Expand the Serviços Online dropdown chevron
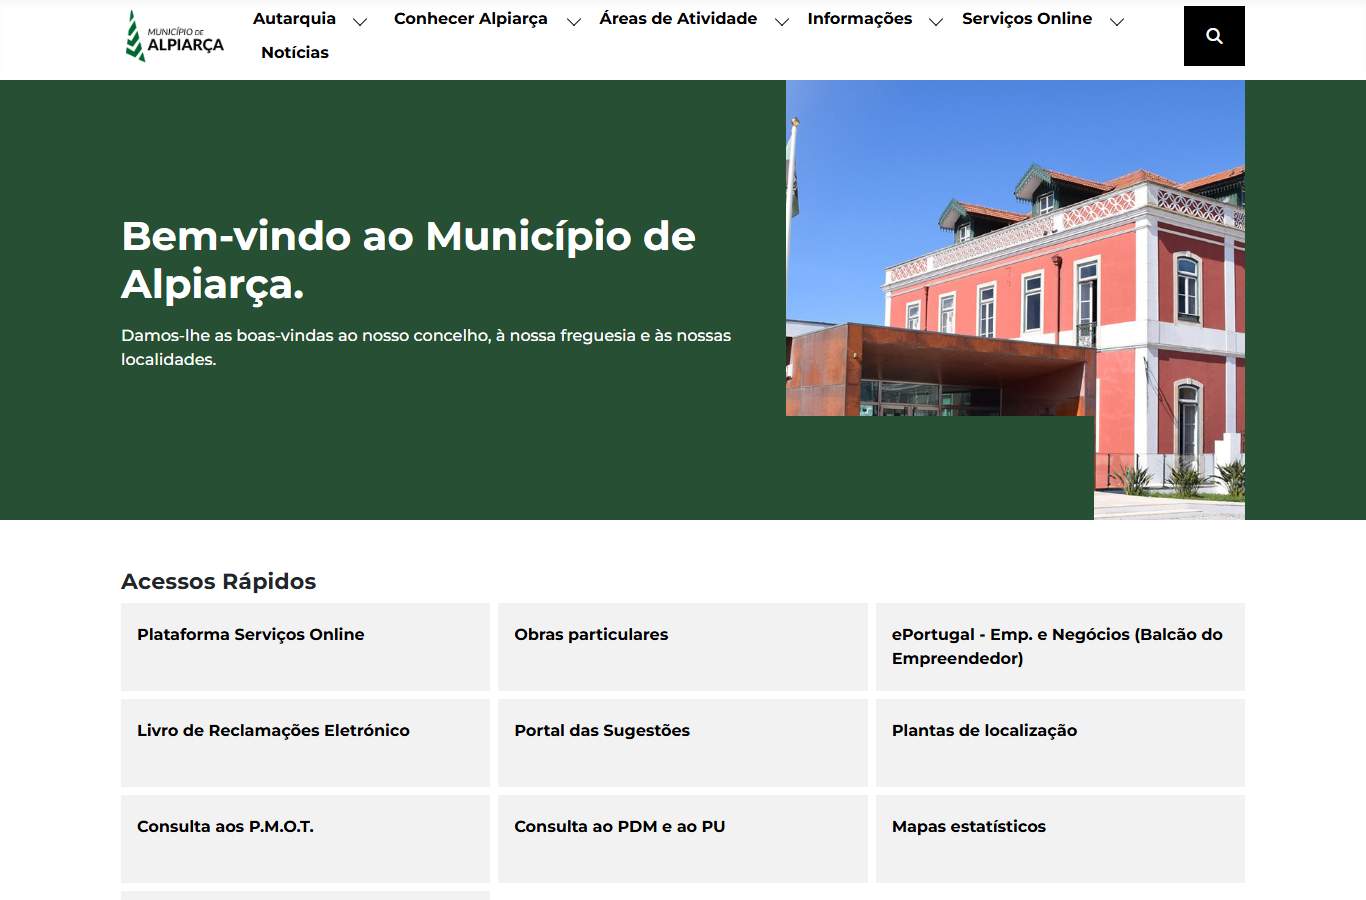1366x900 pixels. pos(1117,21)
